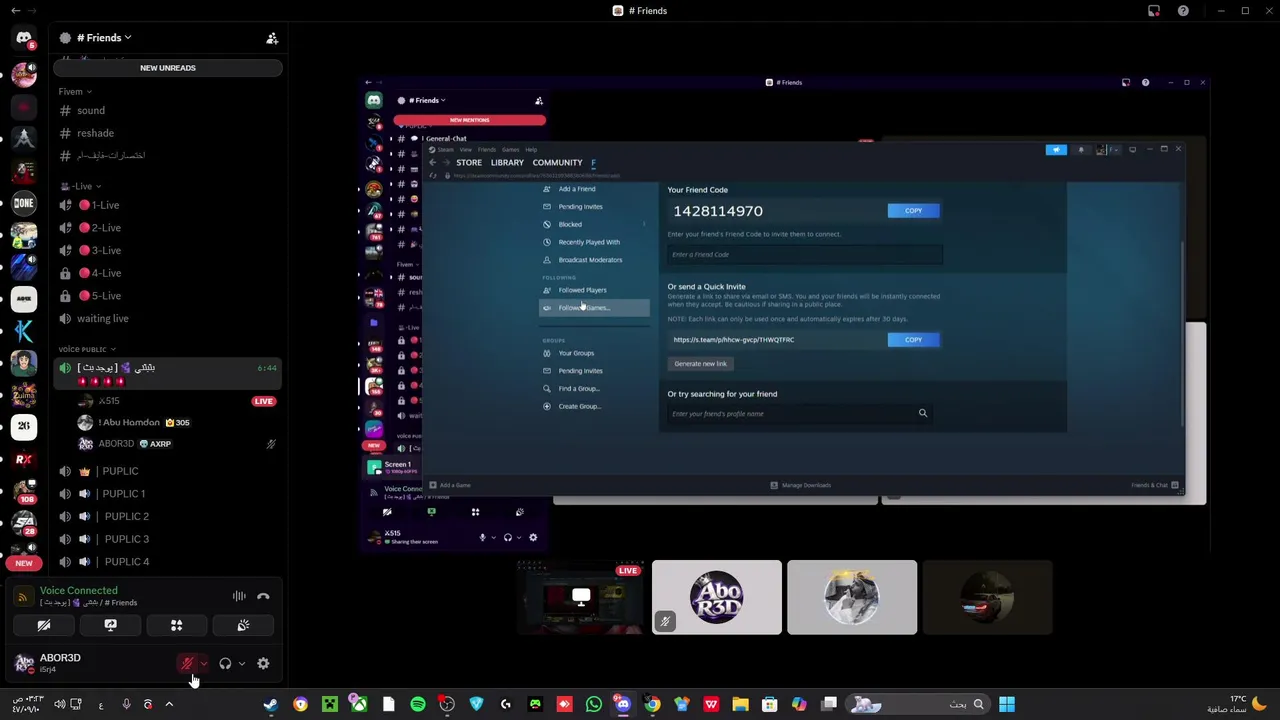Open the Minecraft icon in the taskbar

point(329,705)
